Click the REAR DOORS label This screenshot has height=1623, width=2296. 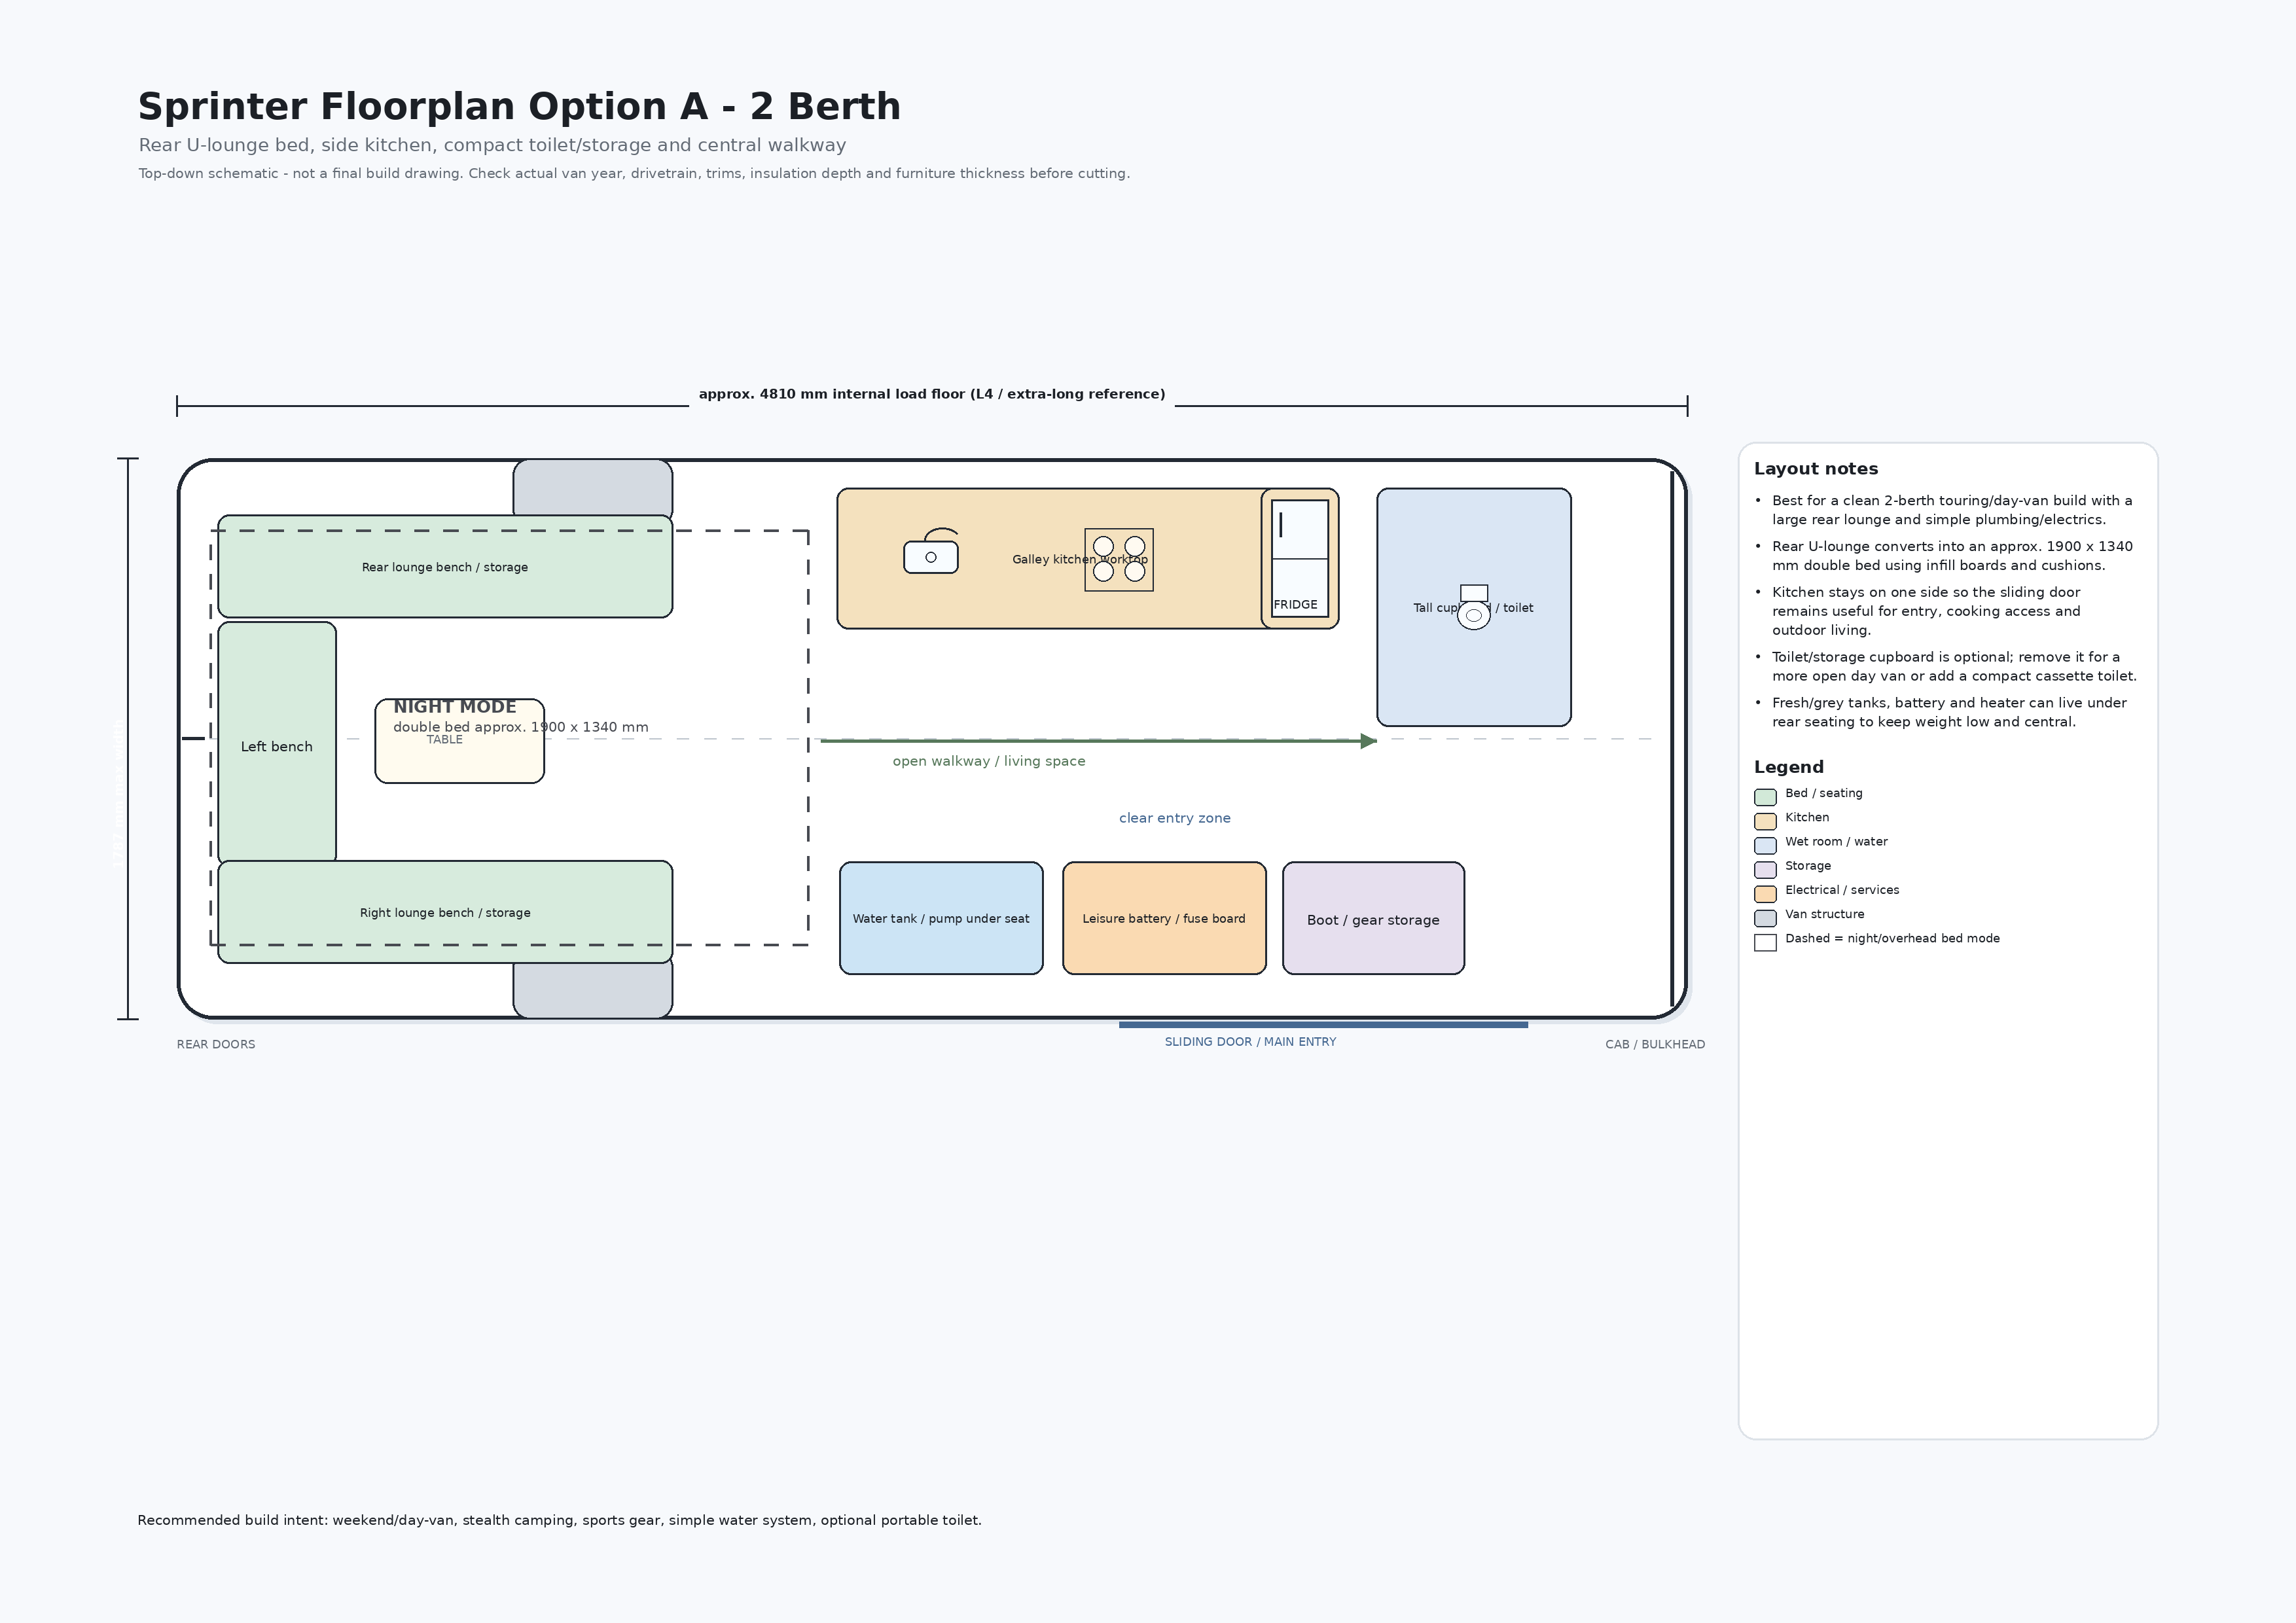[x=216, y=1044]
